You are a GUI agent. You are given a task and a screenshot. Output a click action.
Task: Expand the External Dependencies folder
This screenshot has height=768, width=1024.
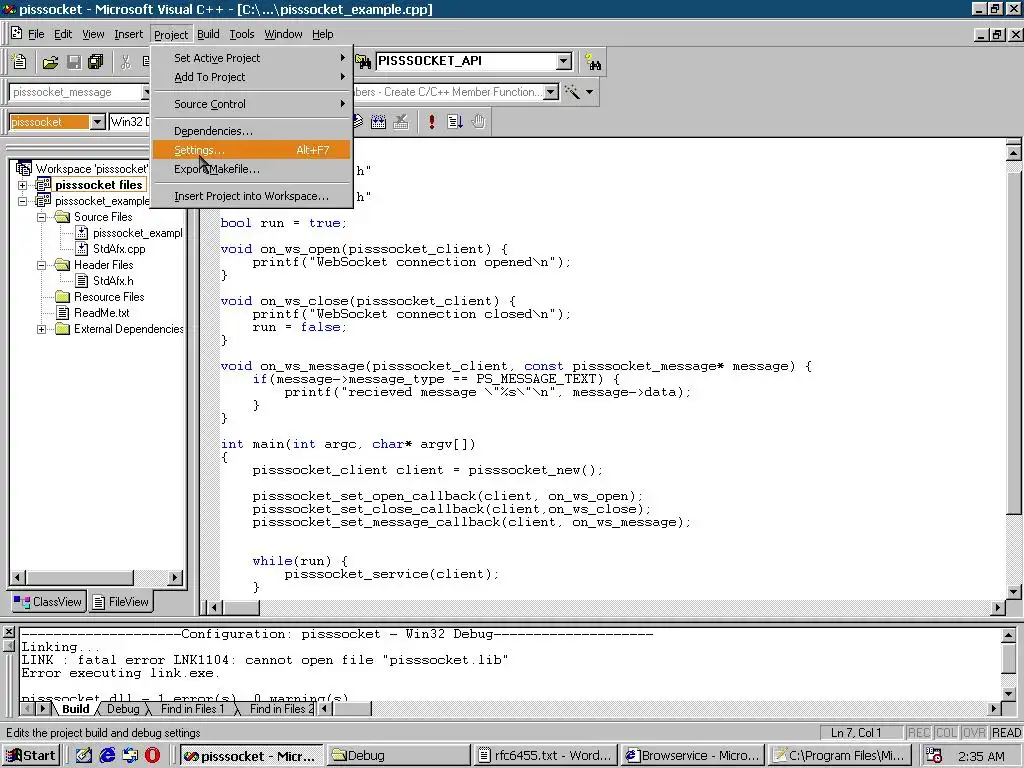[x=41, y=329]
